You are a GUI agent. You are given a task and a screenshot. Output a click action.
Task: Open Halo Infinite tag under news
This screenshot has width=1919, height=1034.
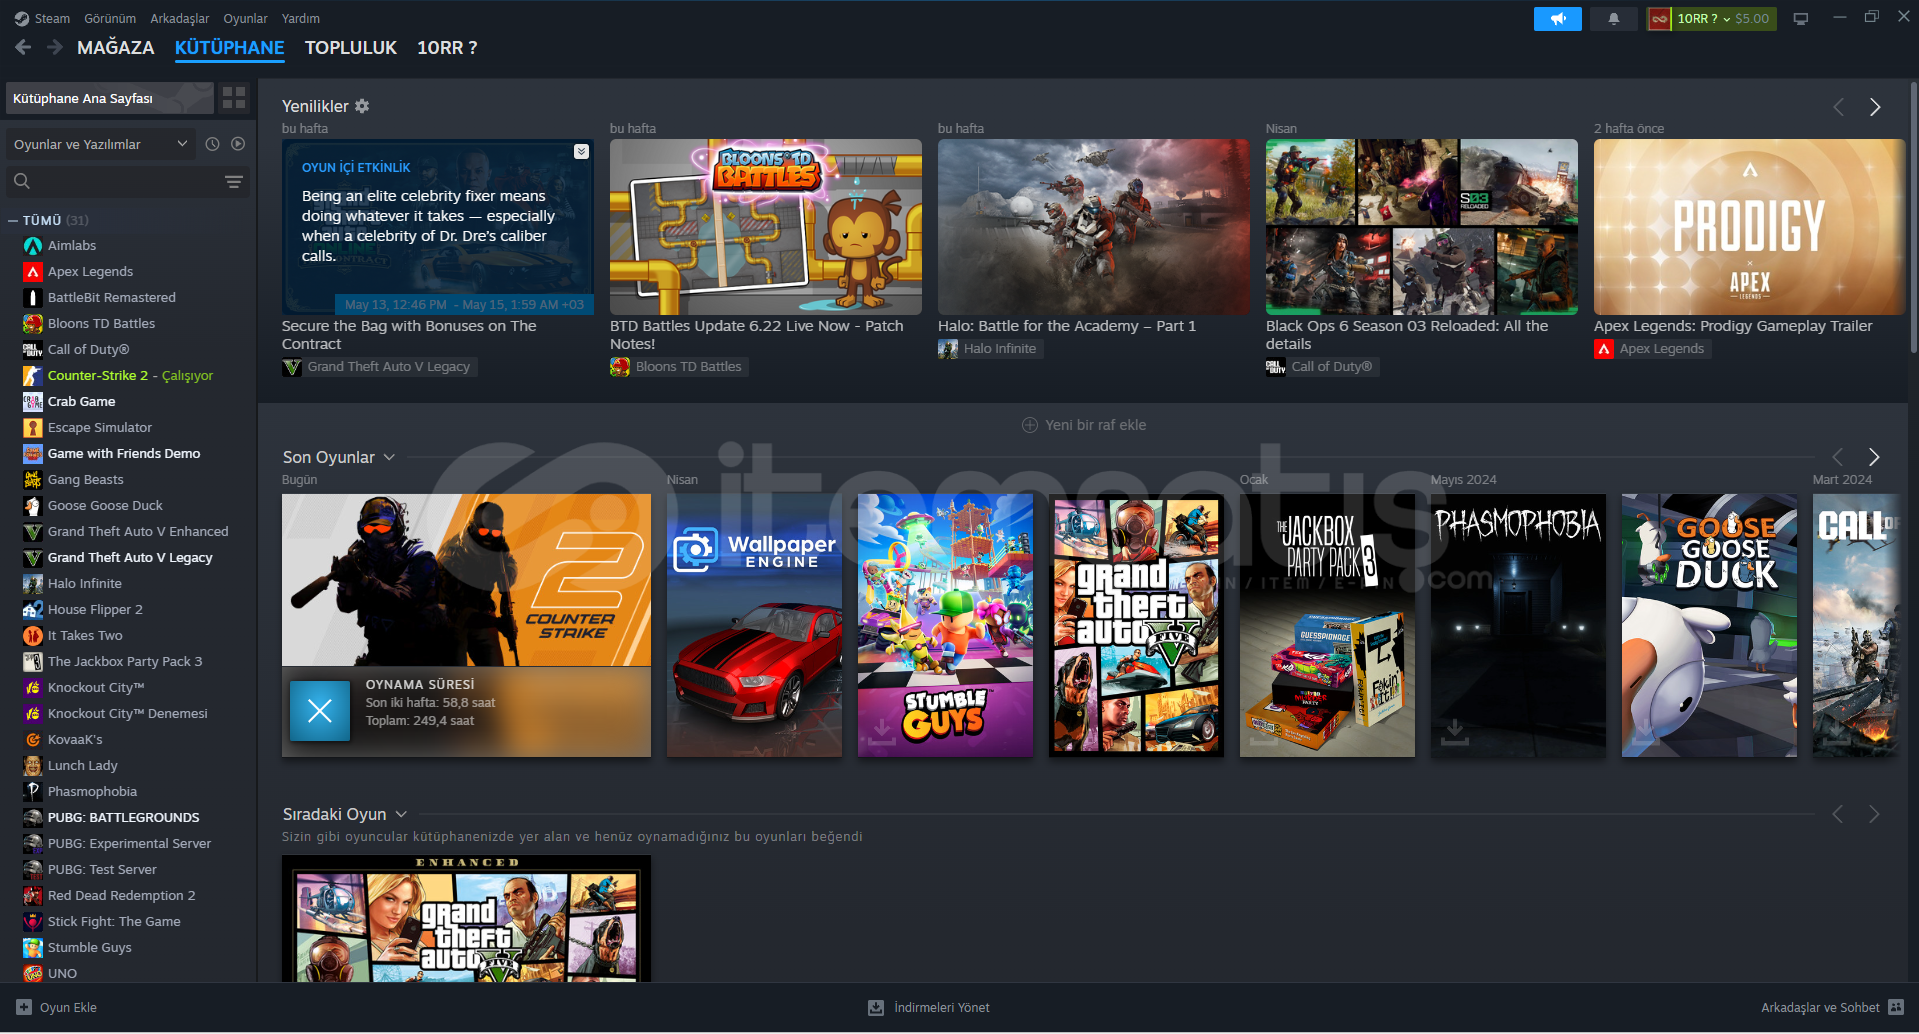tap(990, 349)
